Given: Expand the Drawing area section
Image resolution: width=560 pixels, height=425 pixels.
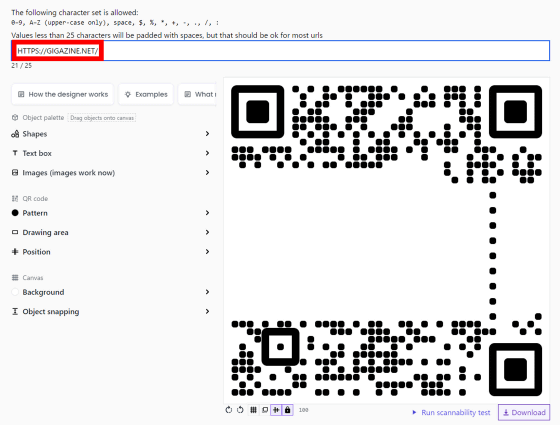Looking at the screenshot, I should click(111, 232).
